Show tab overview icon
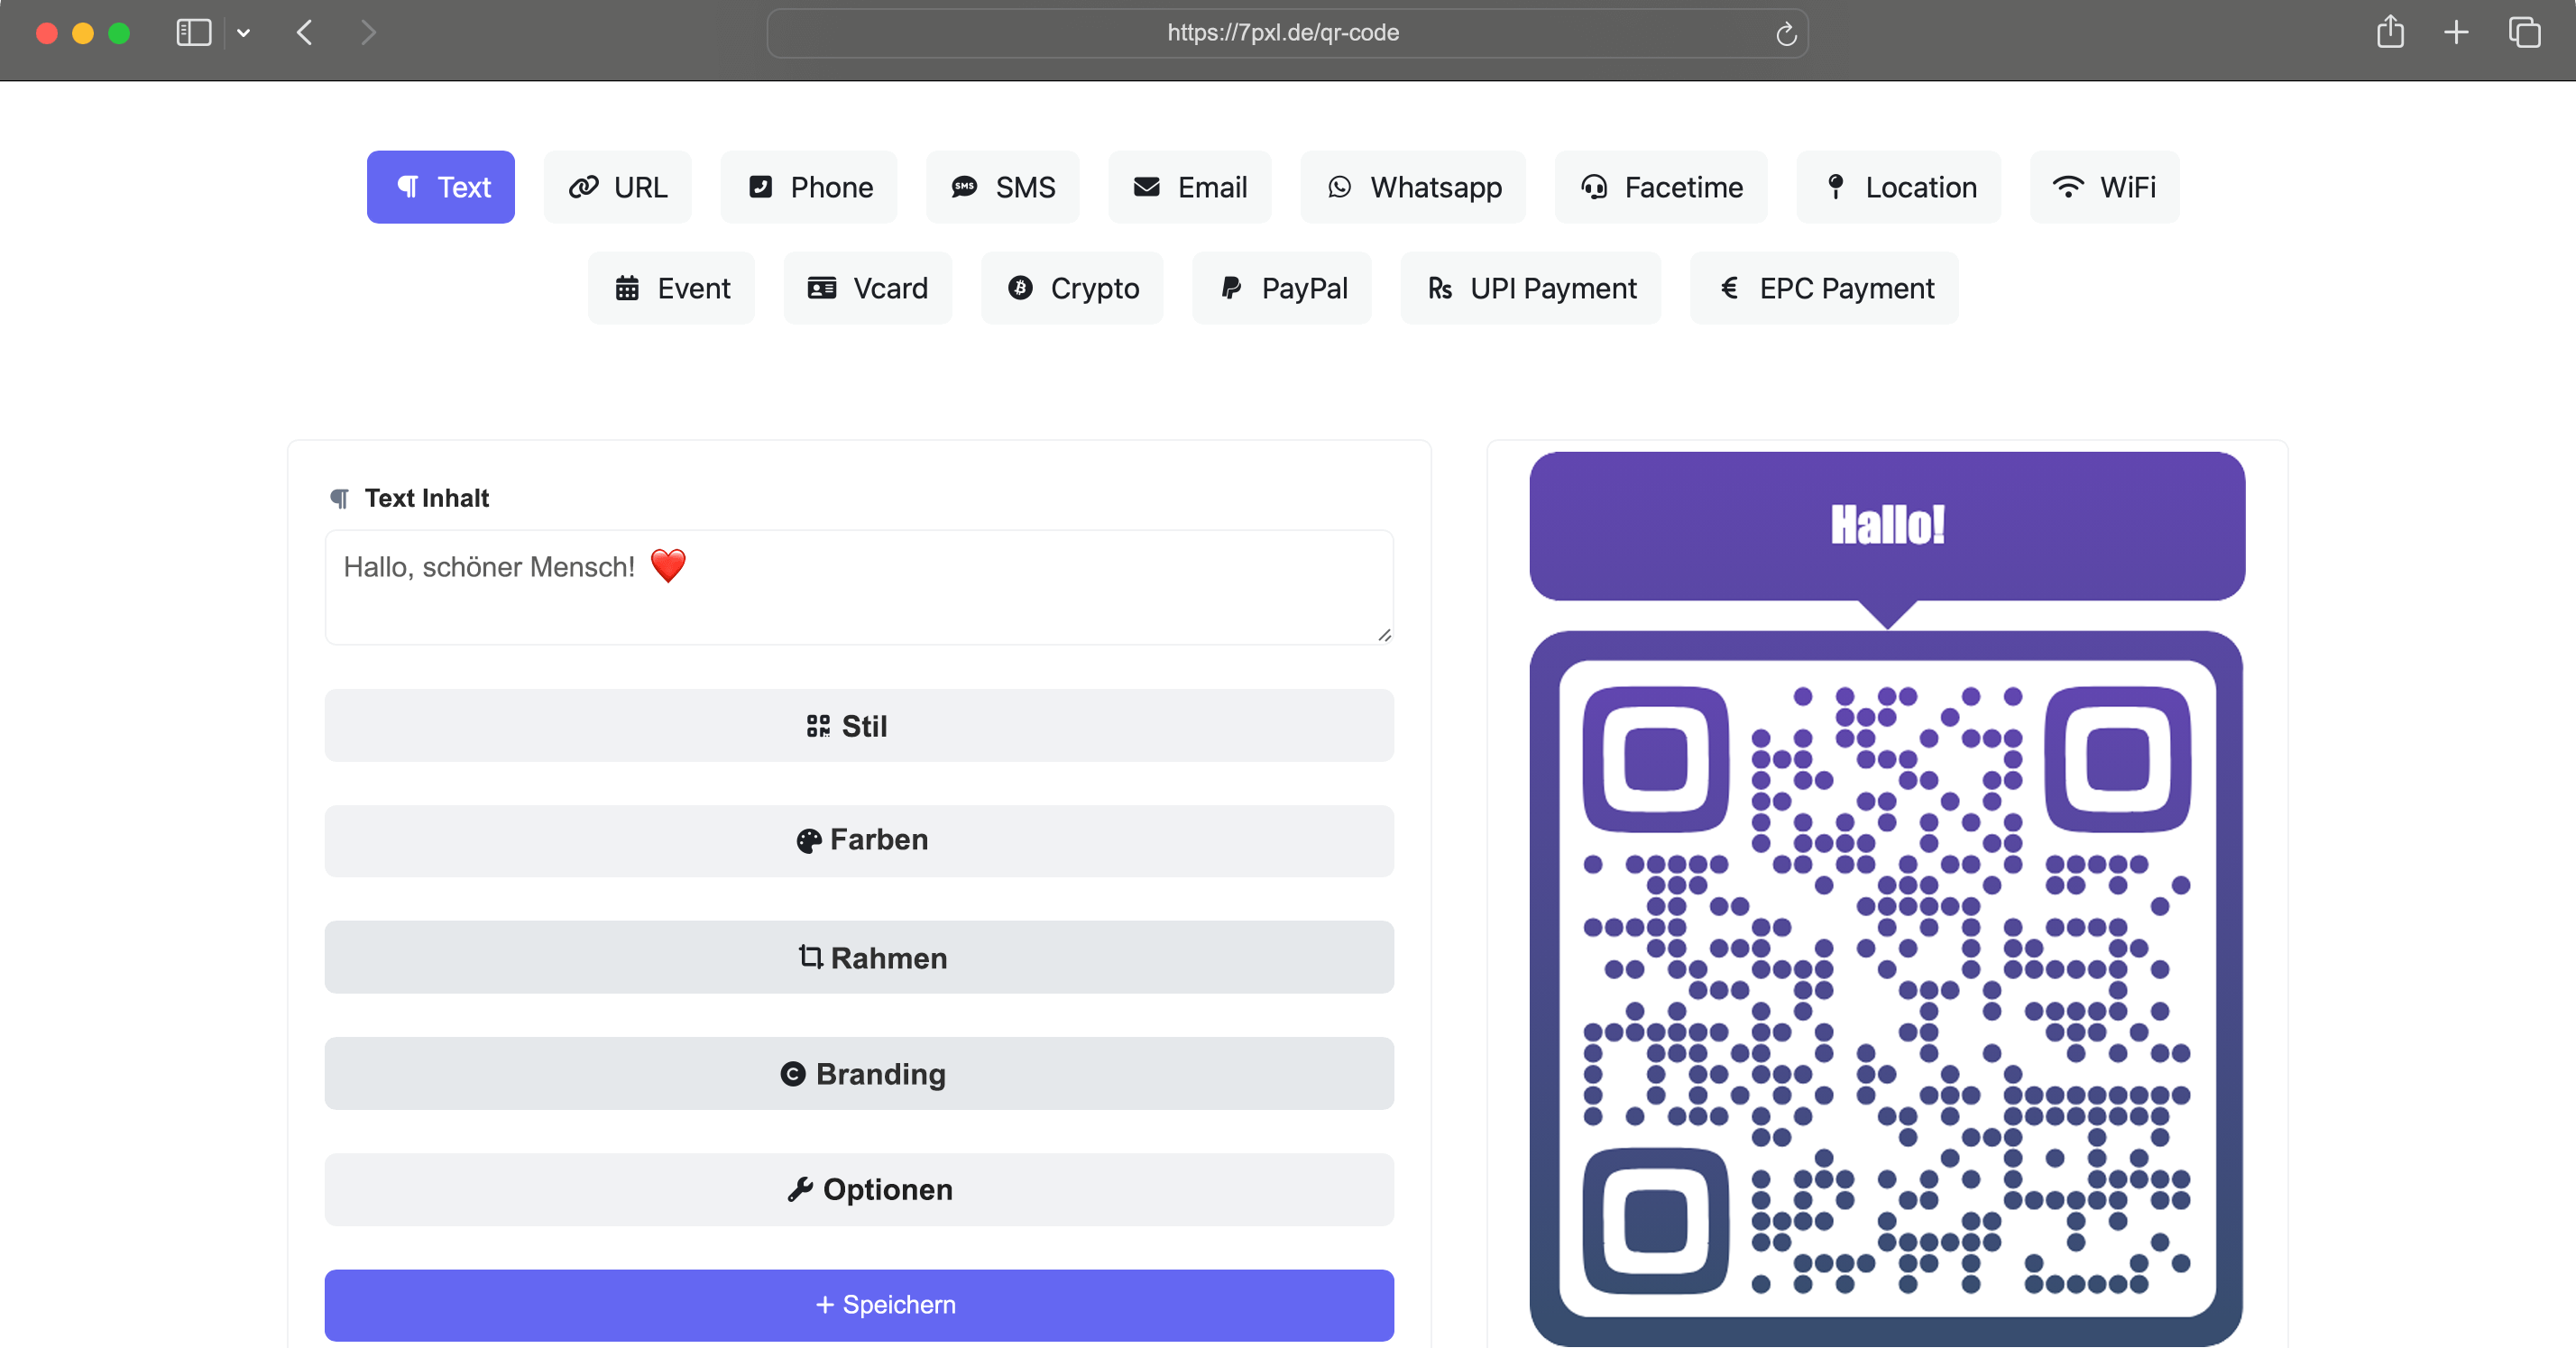Image resolution: width=2576 pixels, height=1348 pixels. [x=2524, y=32]
